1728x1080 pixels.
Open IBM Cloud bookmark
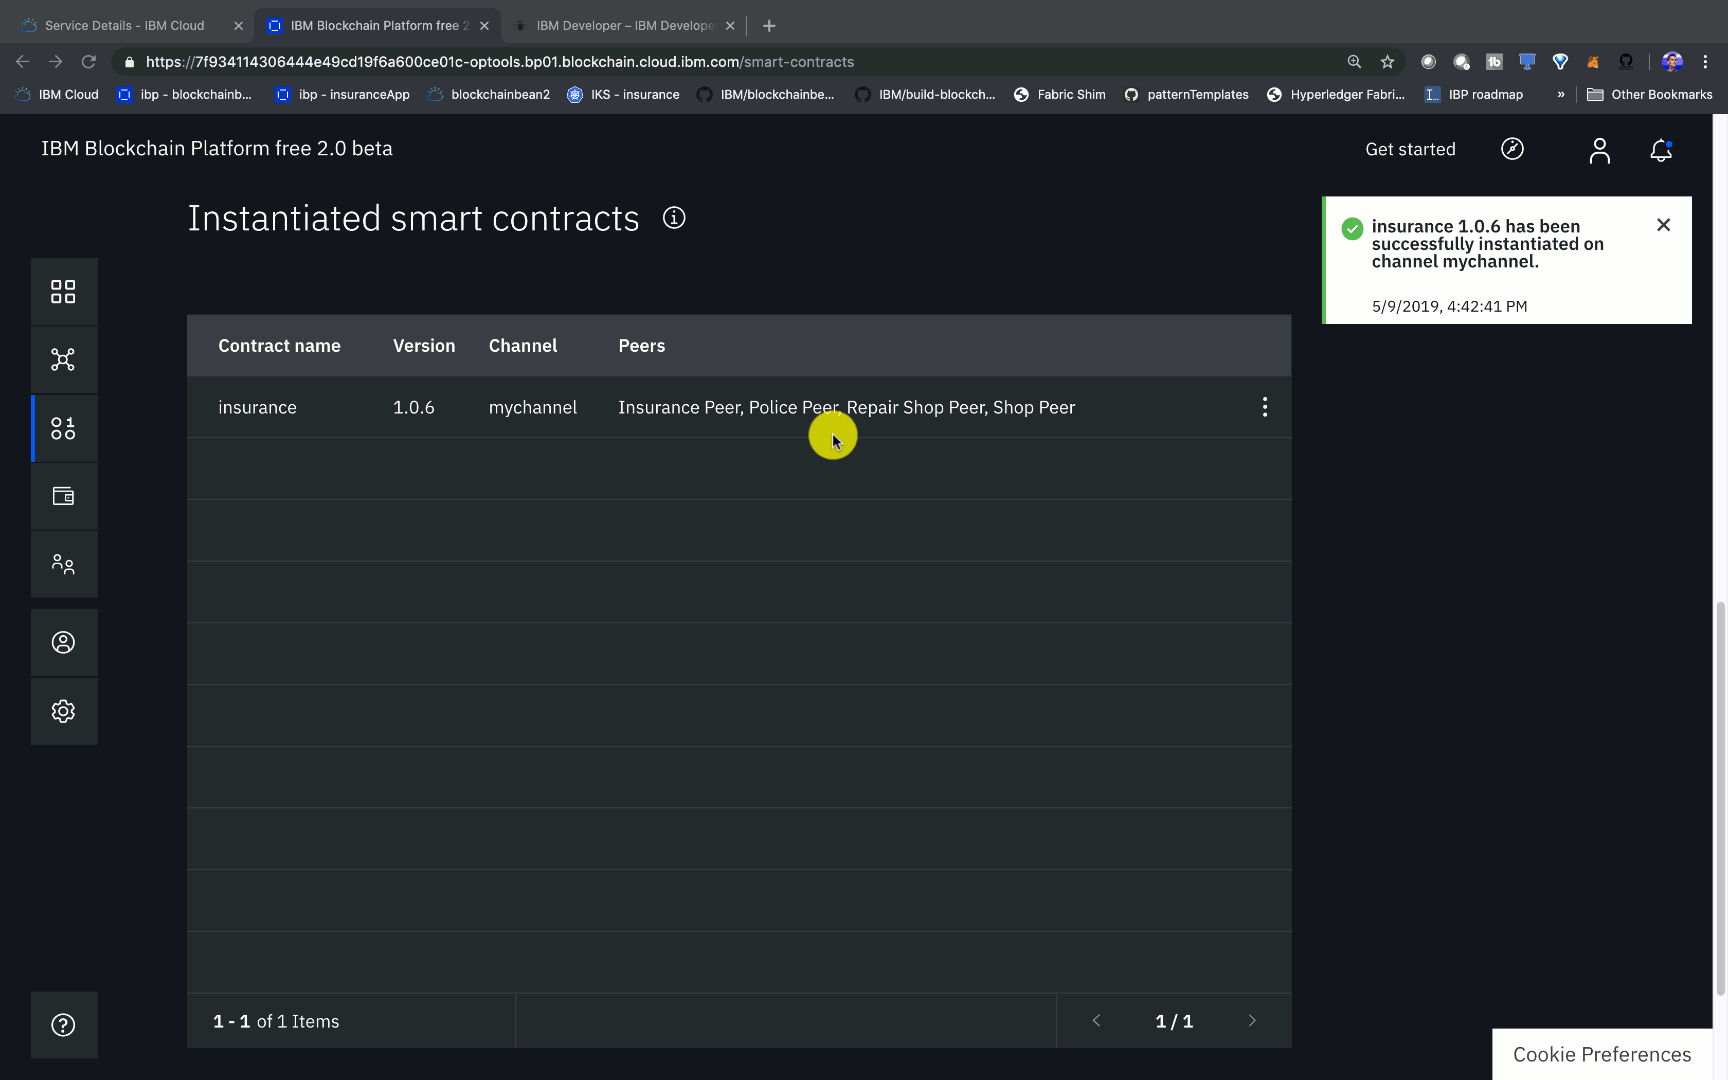(57, 95)
